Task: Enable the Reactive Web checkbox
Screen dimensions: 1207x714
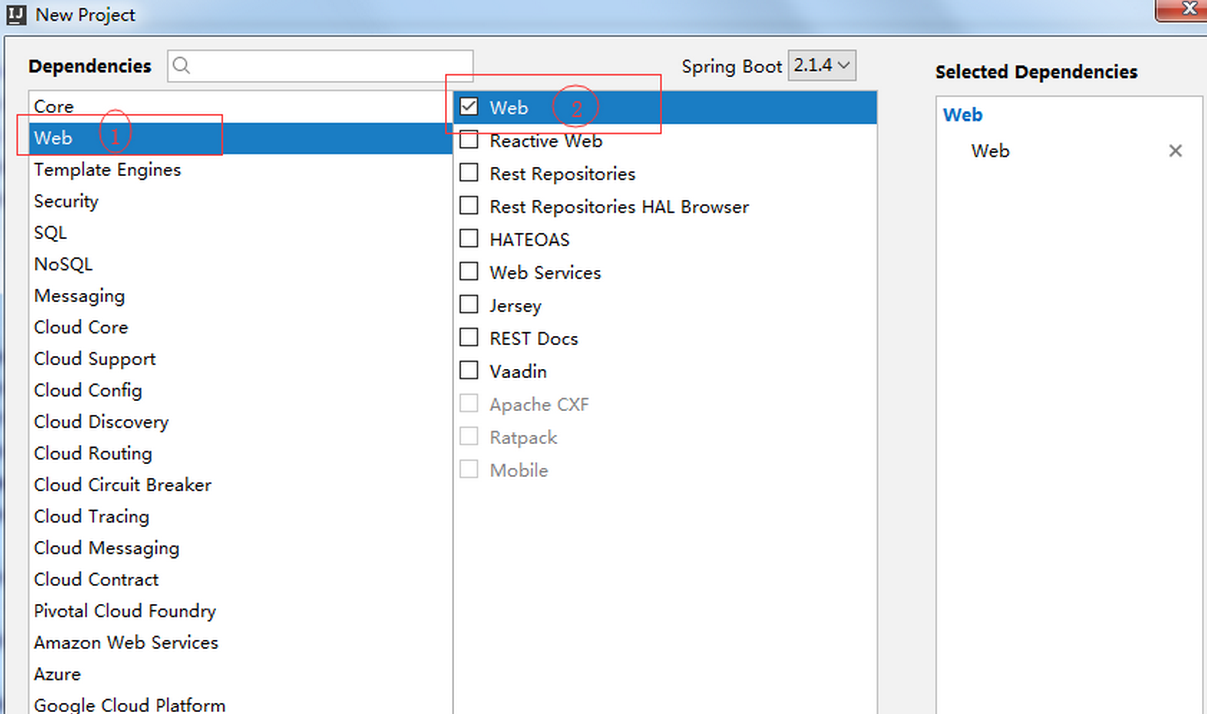Action: [x=469, y=141]
